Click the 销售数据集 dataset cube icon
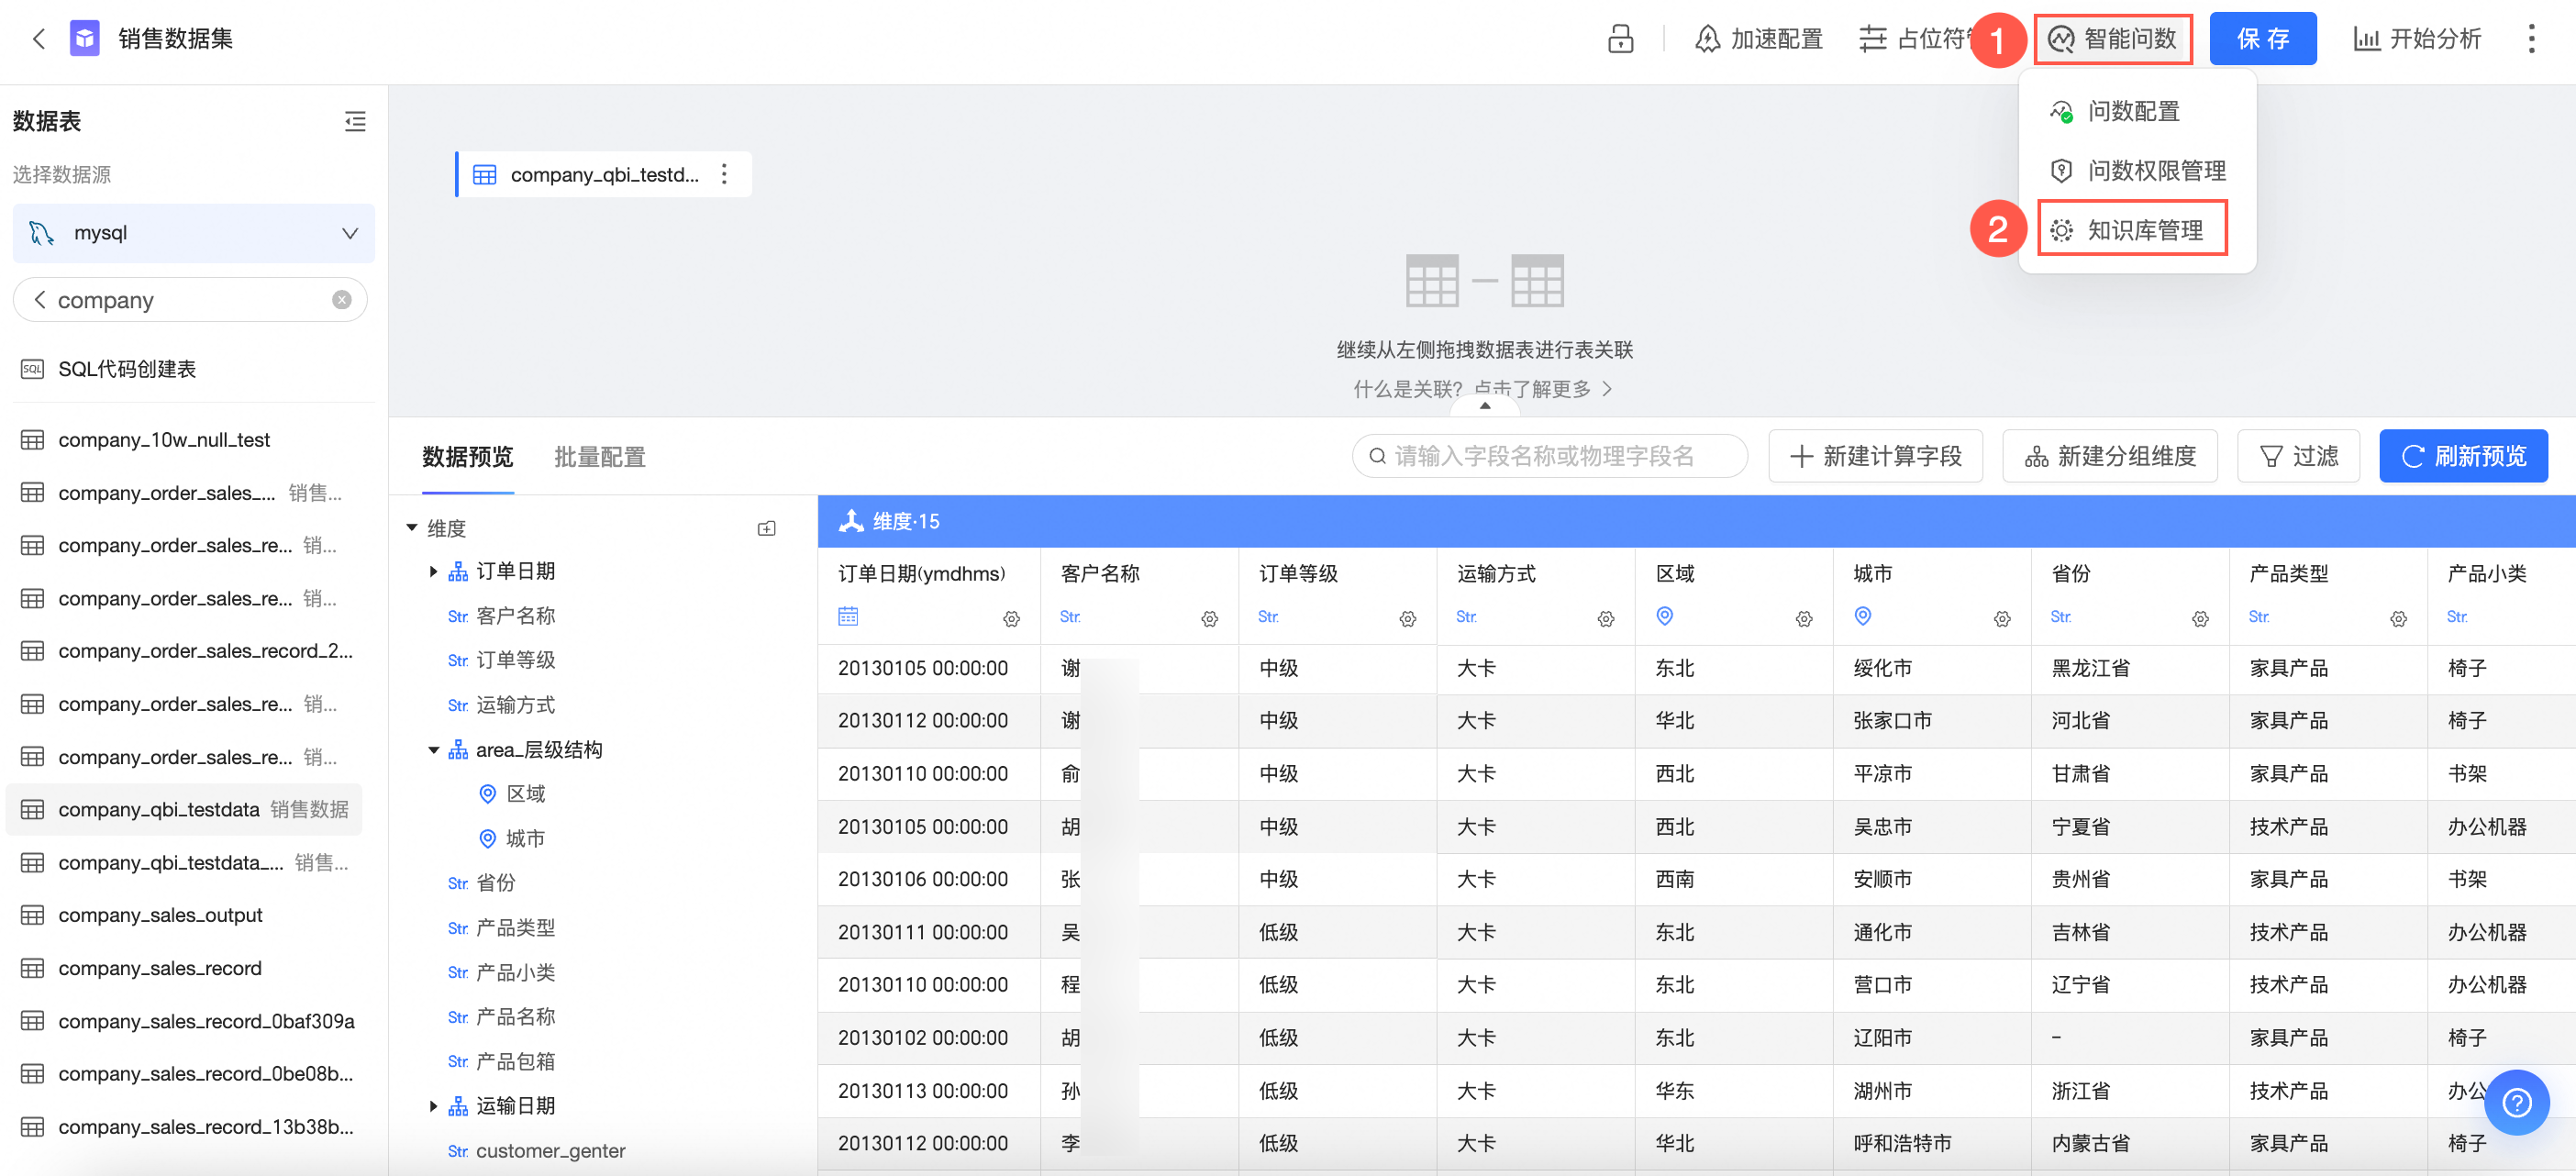Image resolution: width=2576 pixels, height=1176 pixels. [x=85, y=39]
